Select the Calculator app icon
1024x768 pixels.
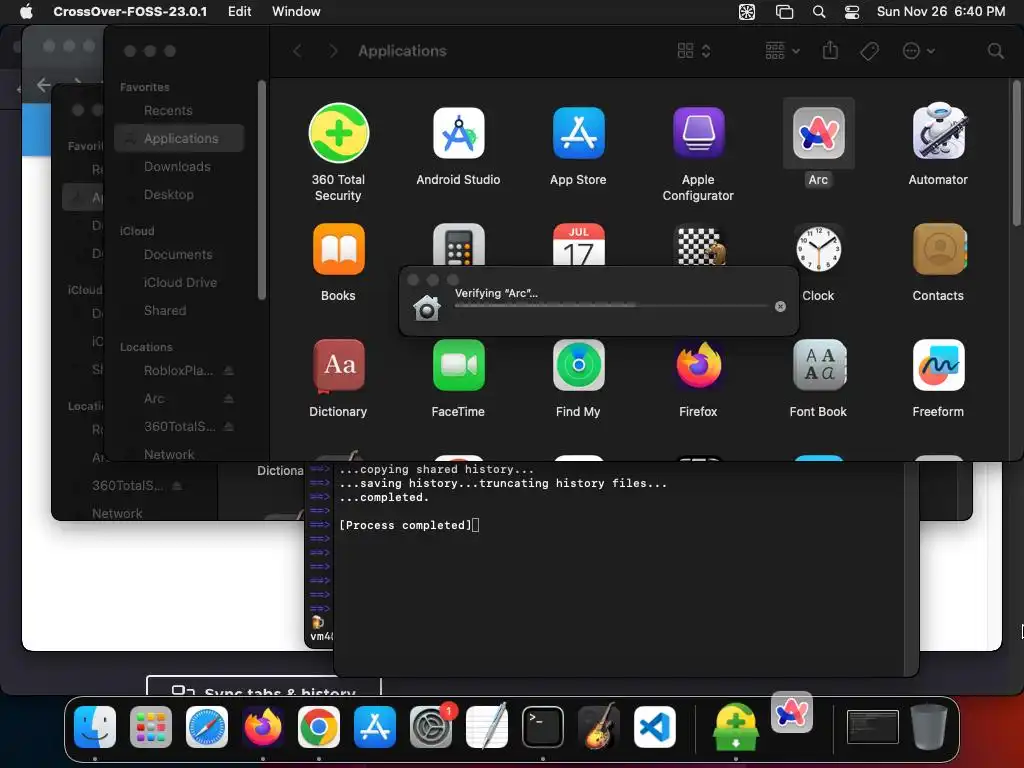(458, 244)
